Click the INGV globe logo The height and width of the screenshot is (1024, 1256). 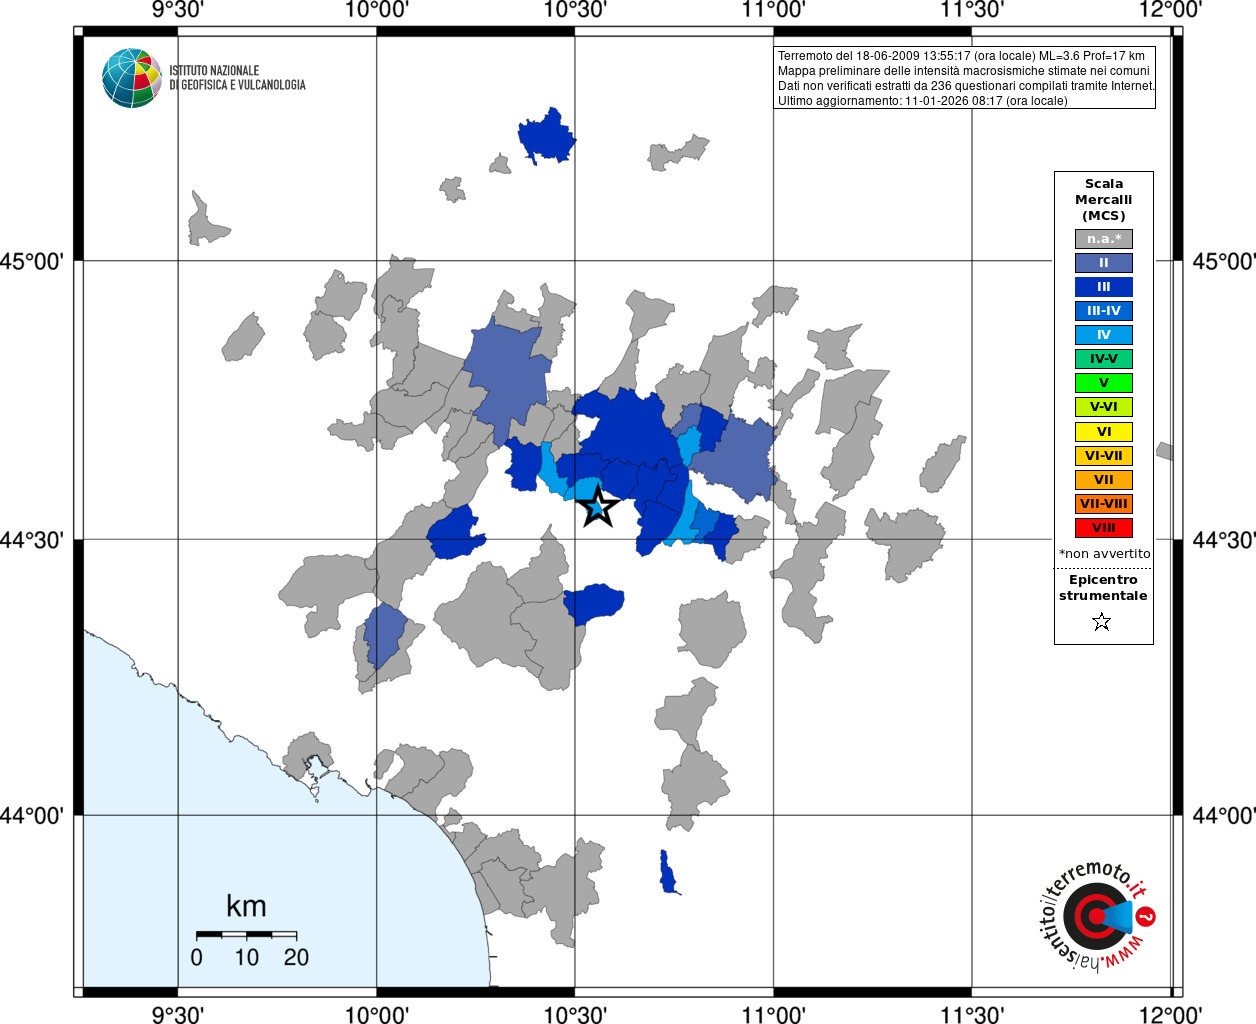tap(132, 78)
